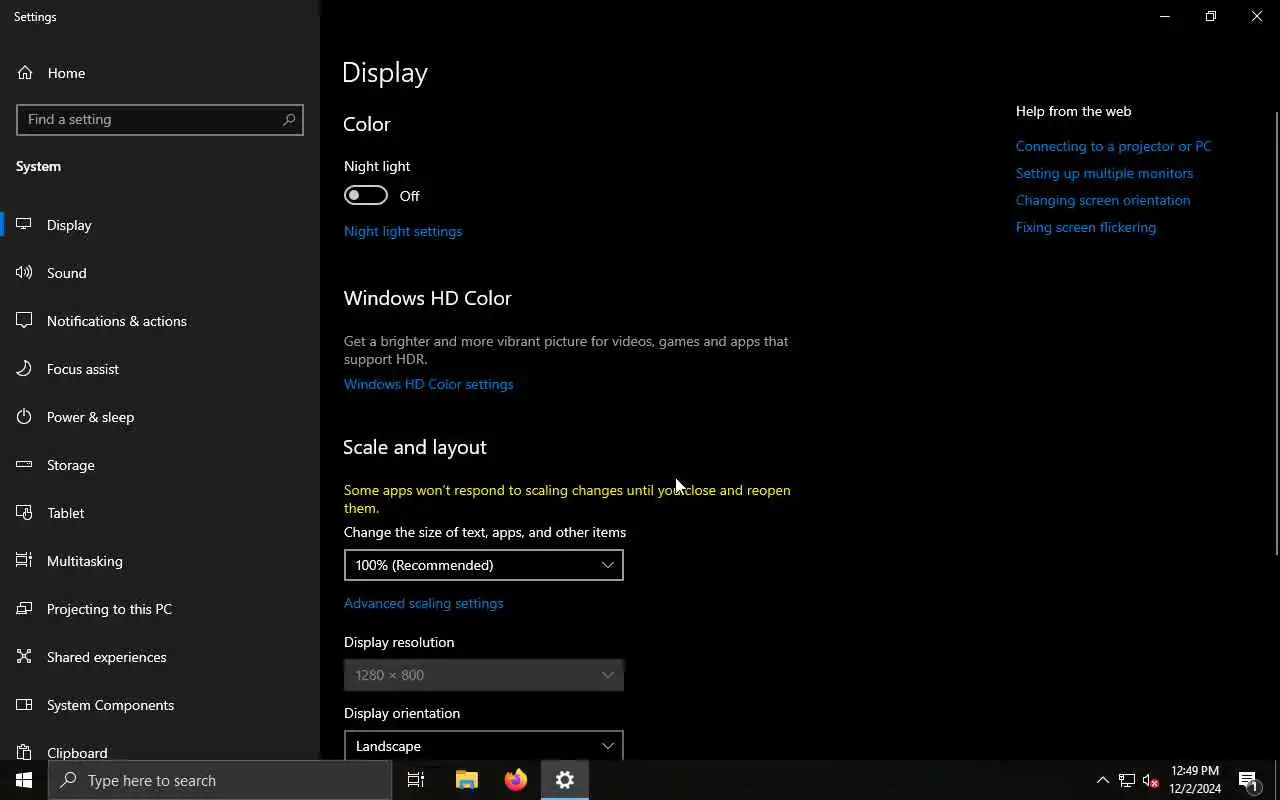
Task: Click the Storage drive icon
Action: pyautogui.click(x=24, y=465)
